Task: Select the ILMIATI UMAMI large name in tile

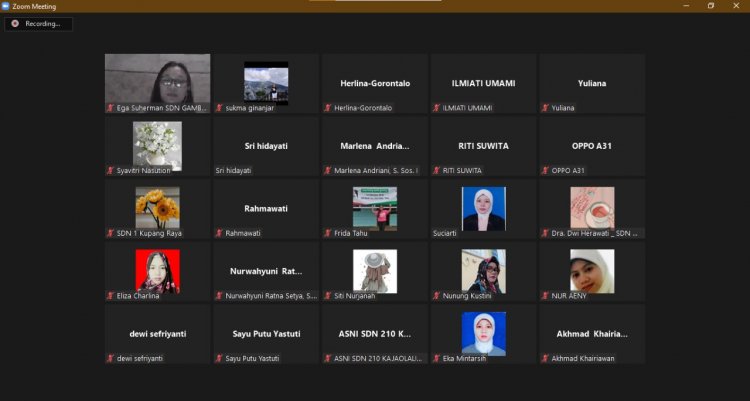Action: 484,83
